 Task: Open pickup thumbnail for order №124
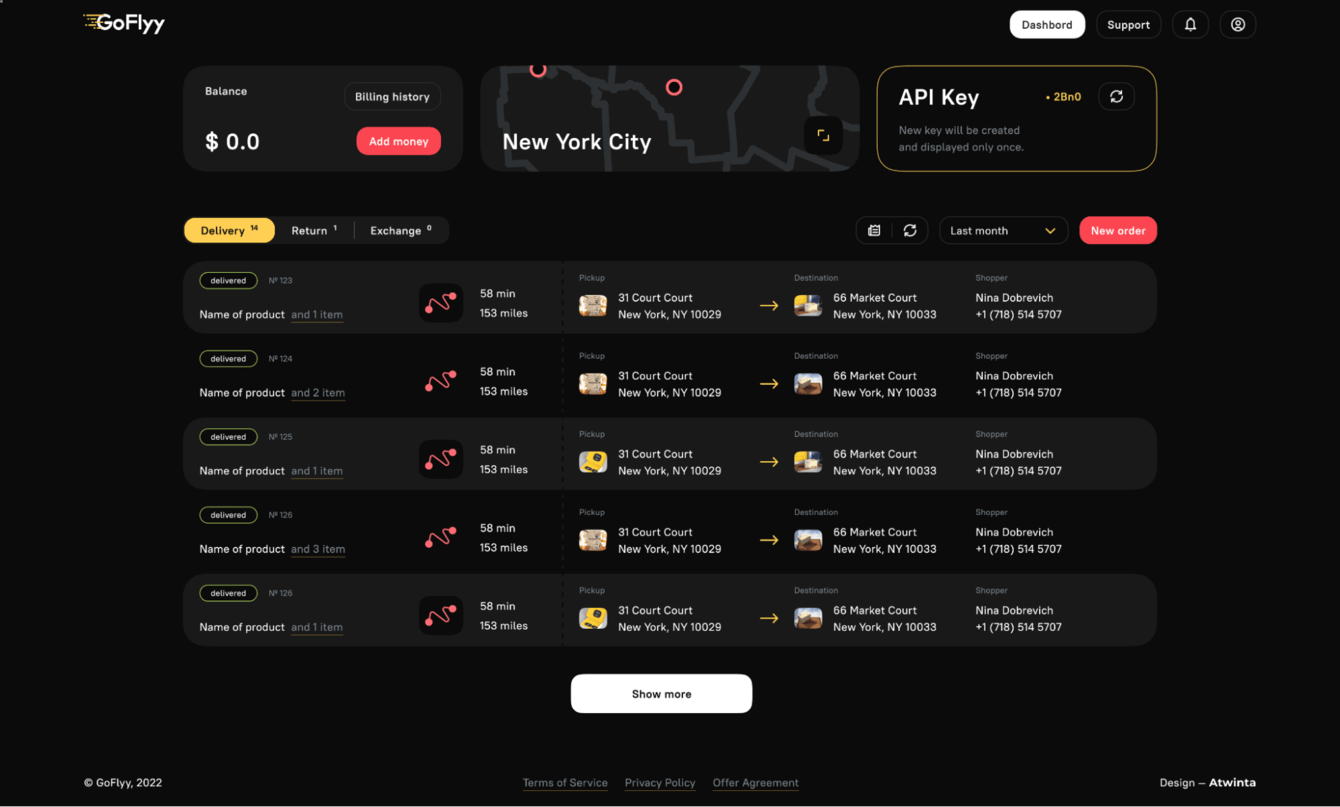[593, 383]
